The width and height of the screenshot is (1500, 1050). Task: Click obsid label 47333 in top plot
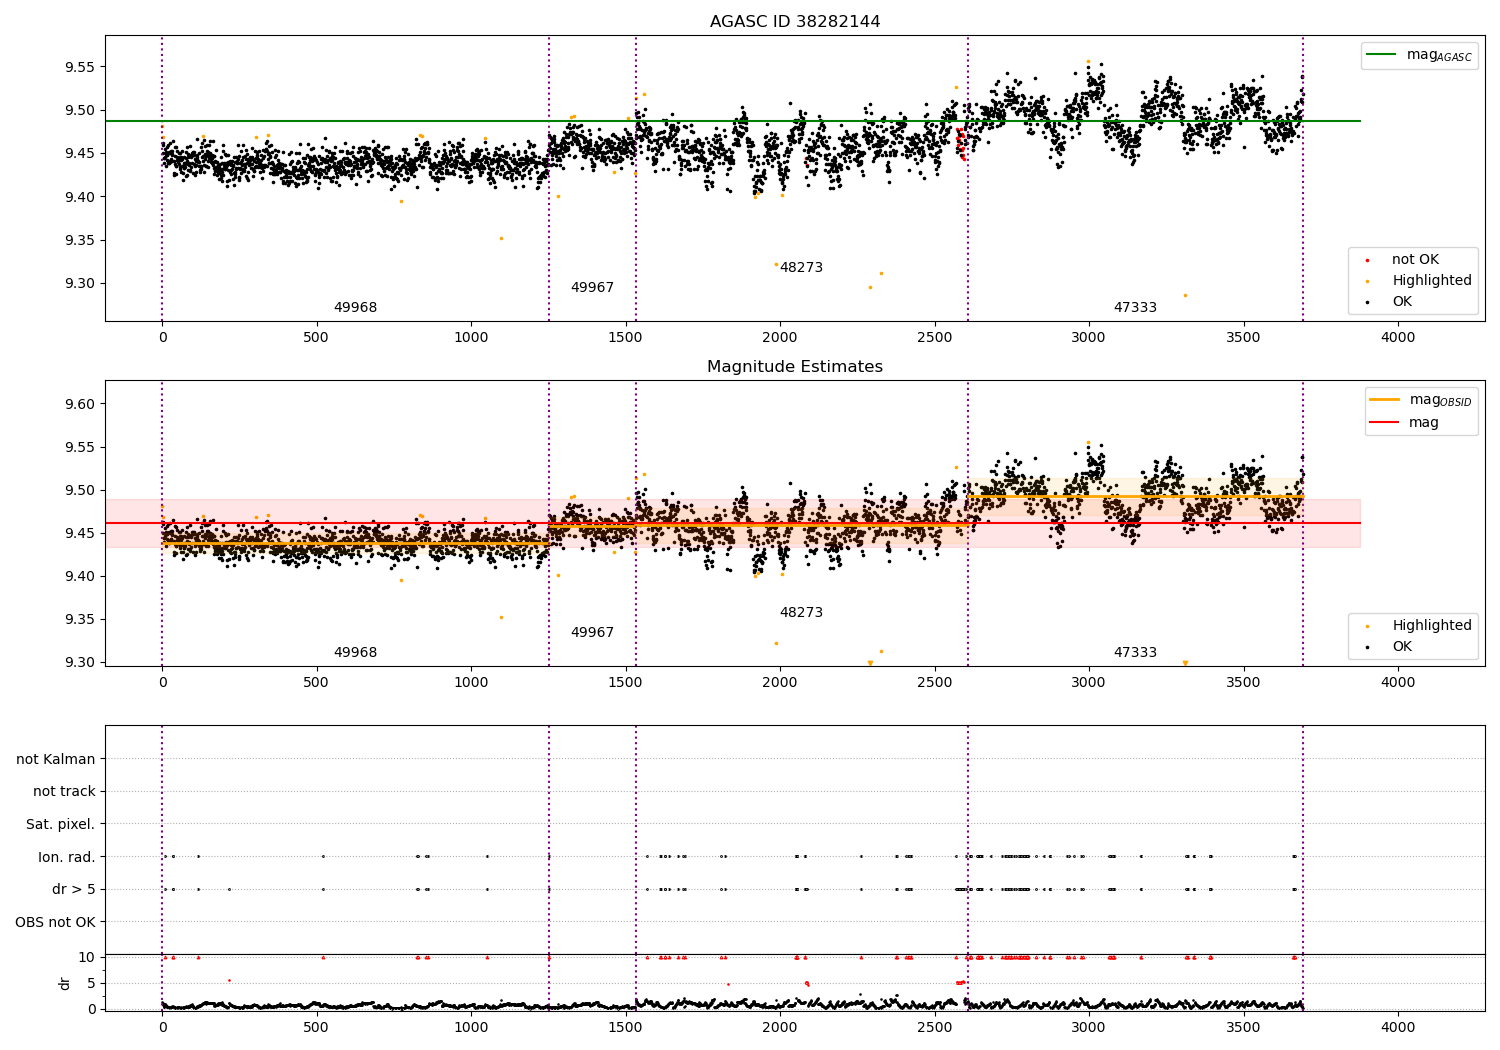1135,308
